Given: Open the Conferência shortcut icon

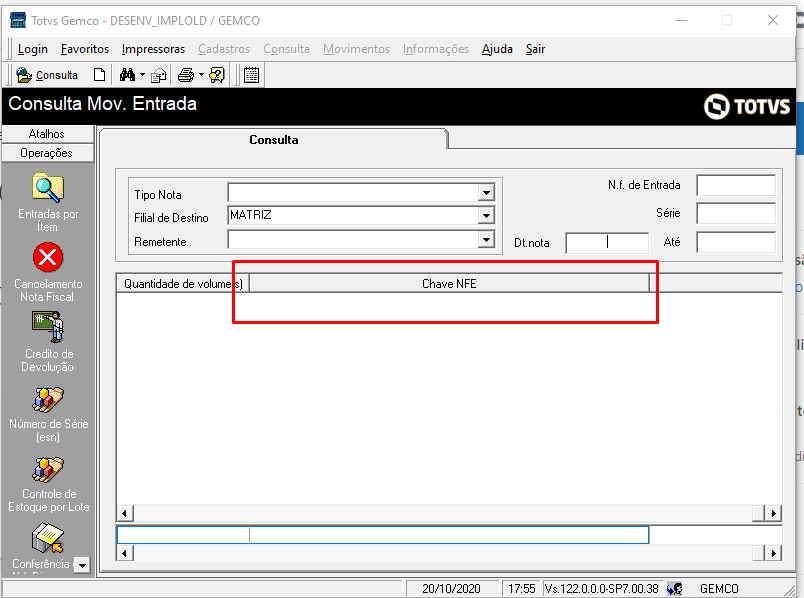Looking at the screenshot, I should click(47, 539).
